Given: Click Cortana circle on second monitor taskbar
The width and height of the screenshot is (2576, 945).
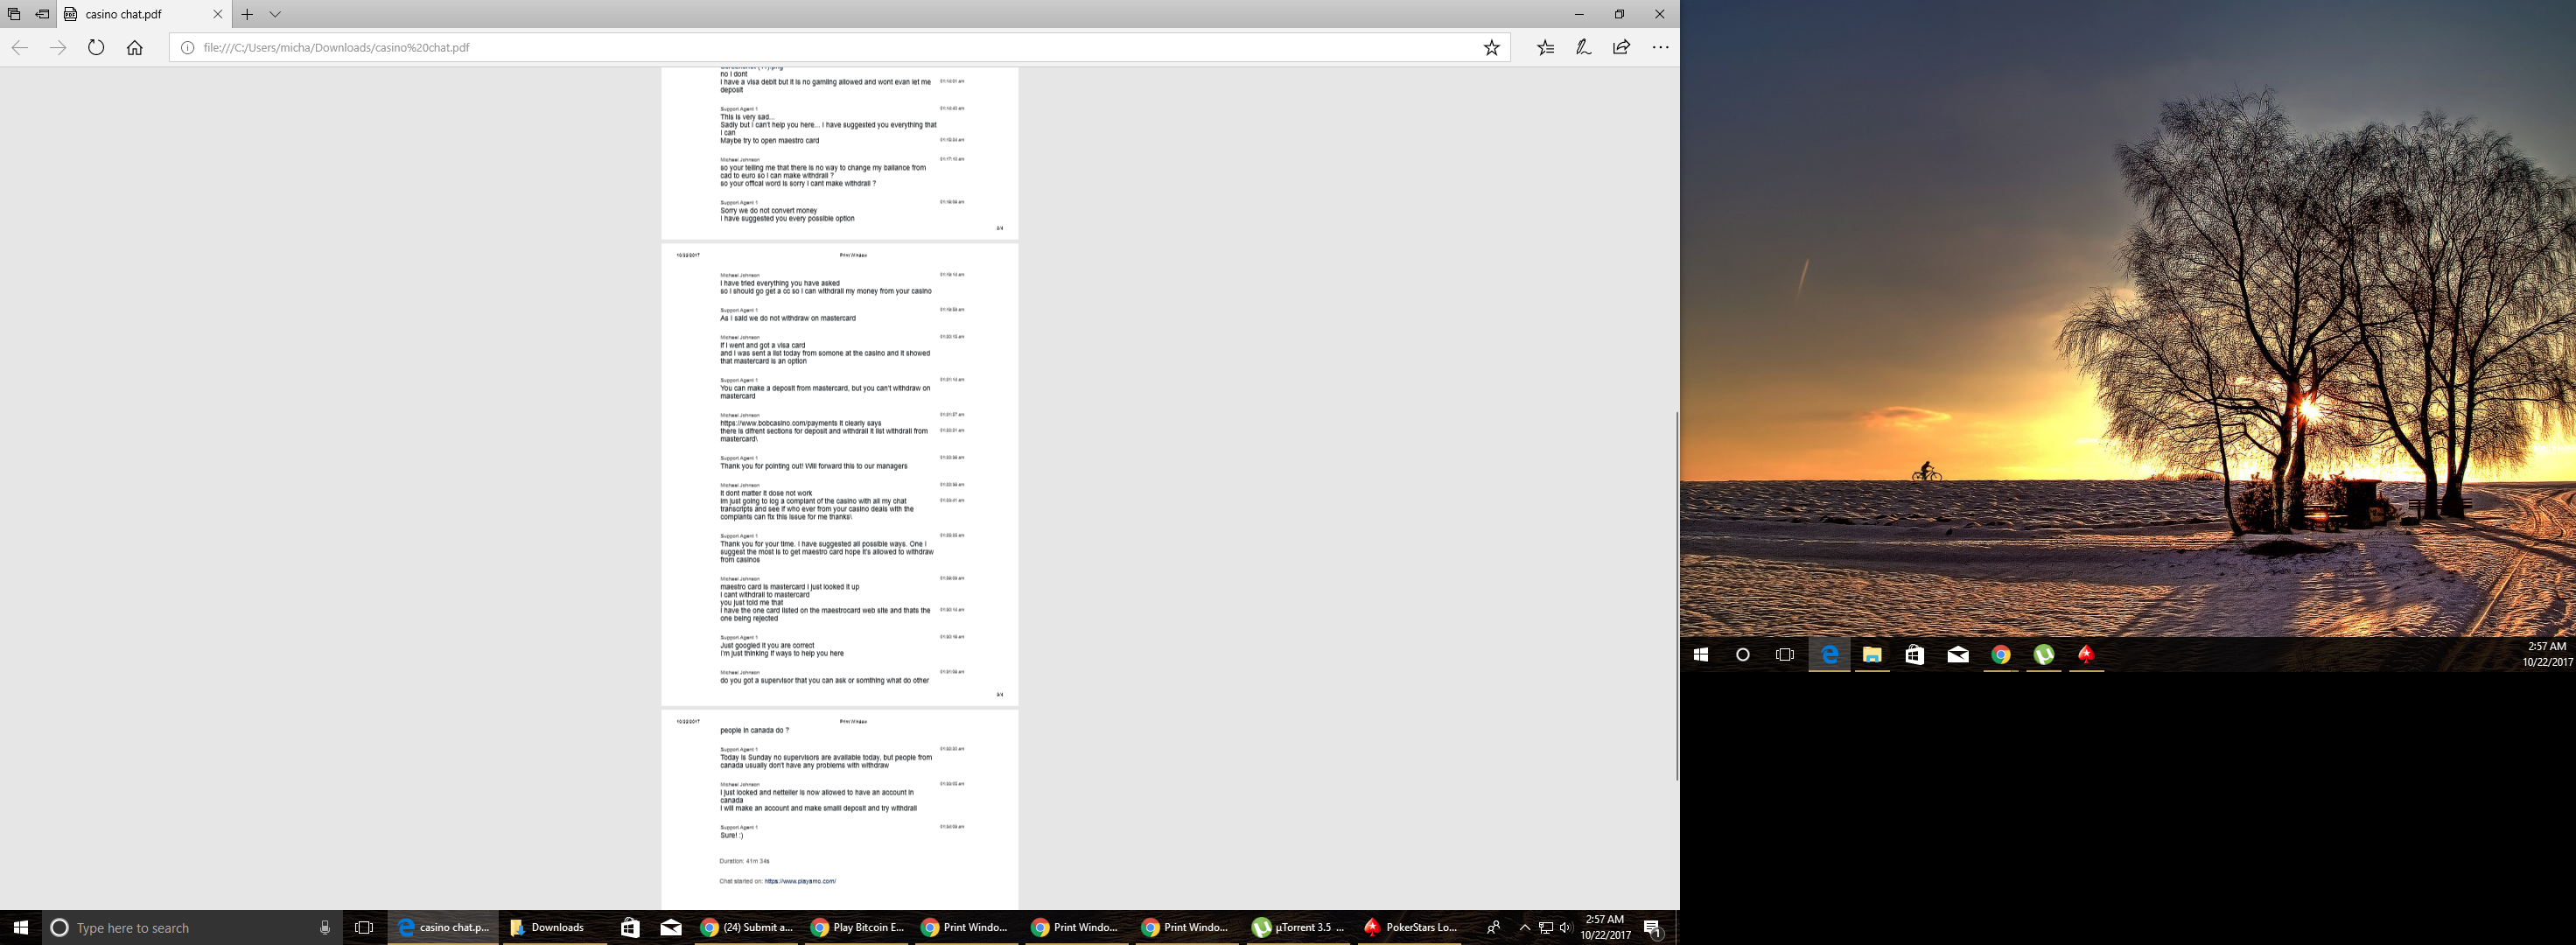Looking at the screenshot, I should (x=1742, y=654).
